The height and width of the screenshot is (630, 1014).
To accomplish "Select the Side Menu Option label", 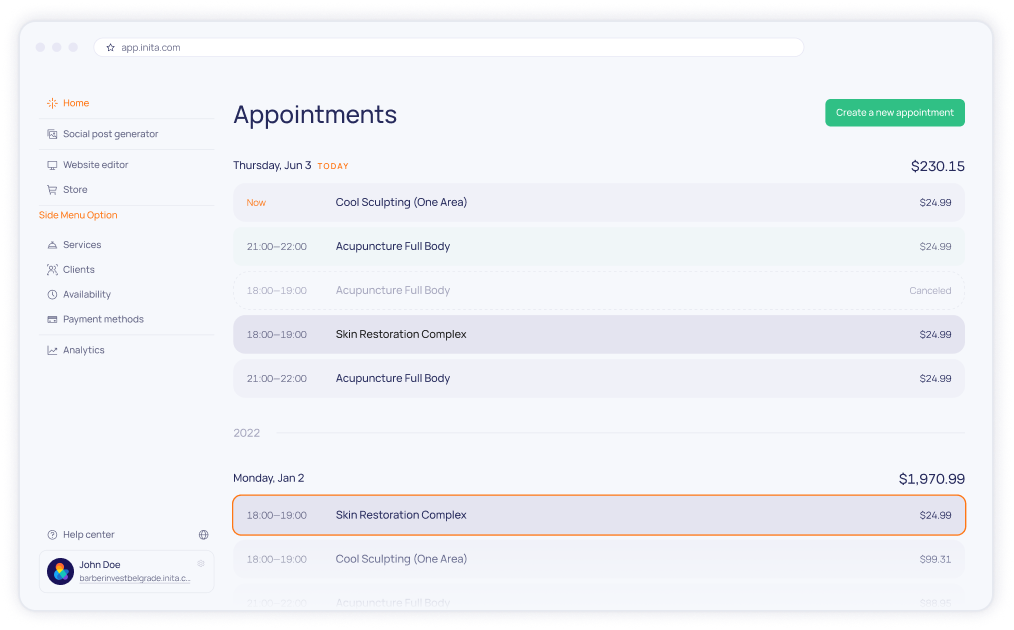I will click(x=78, y=214).
